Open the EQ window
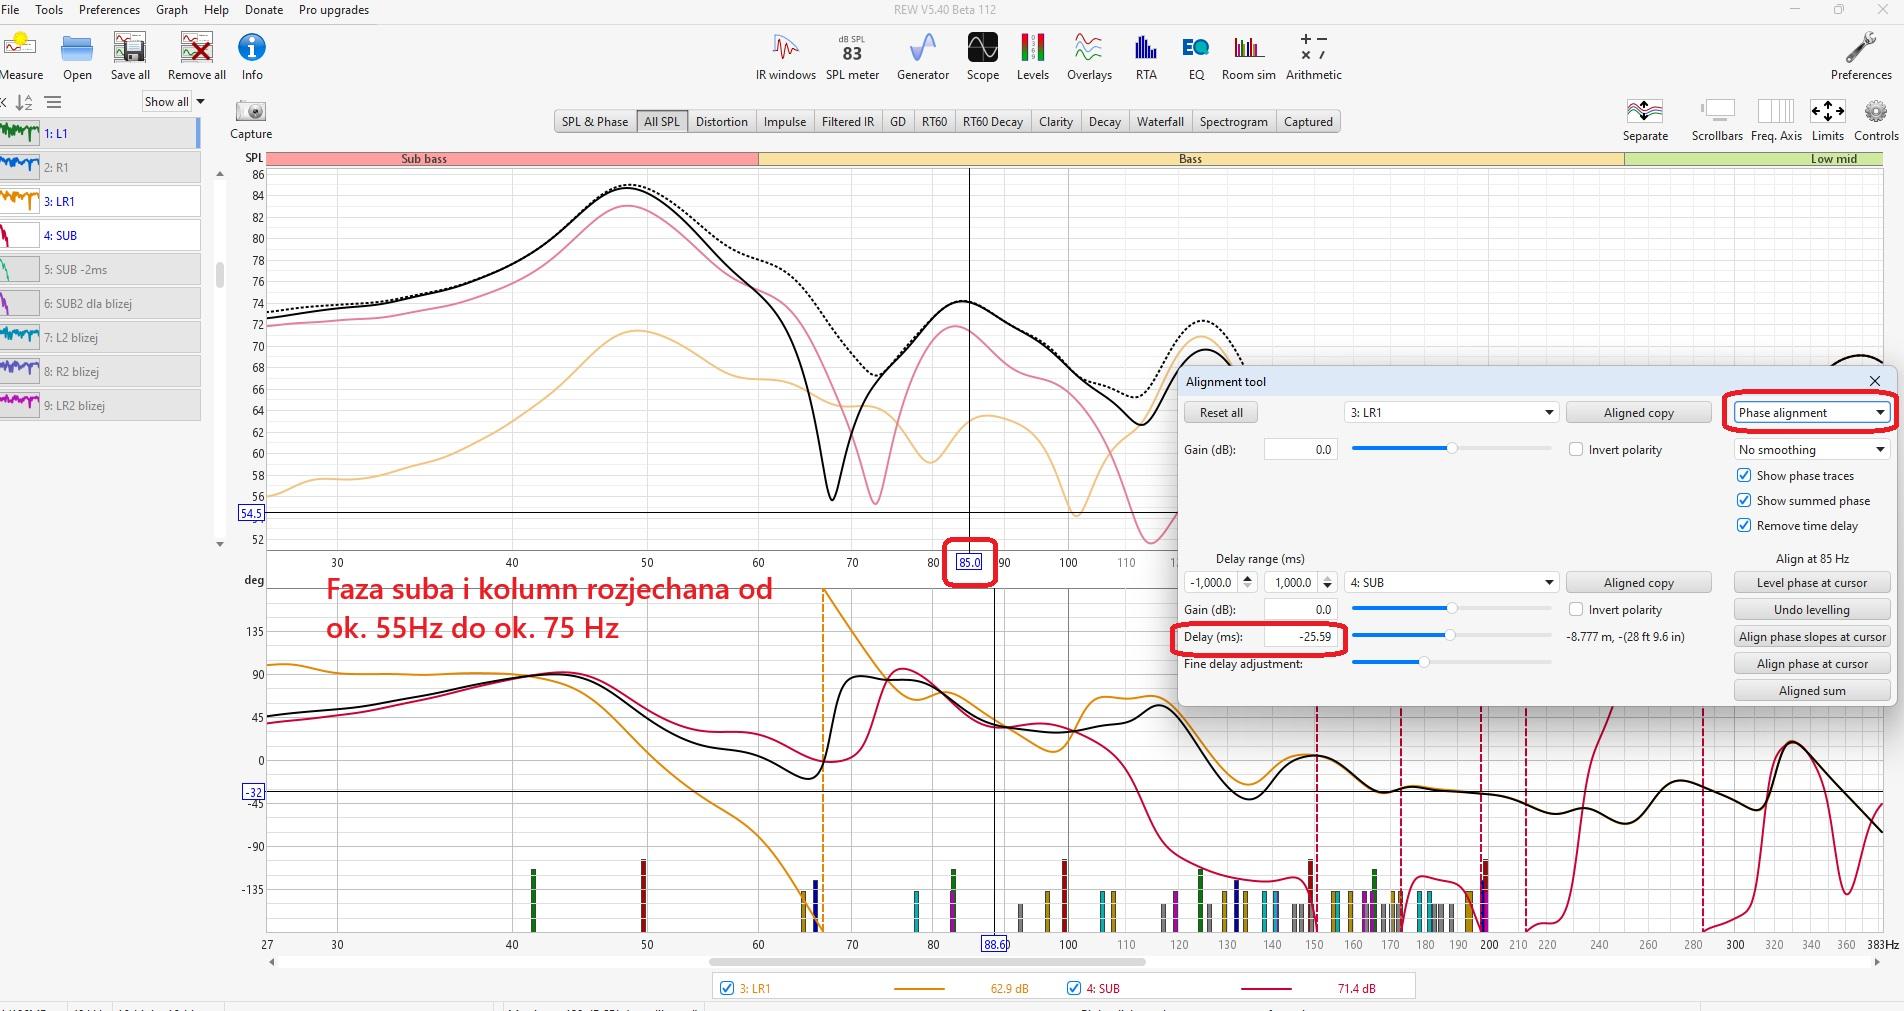The height and width of the screenshot is (1011, 1904). (1195, 56)
